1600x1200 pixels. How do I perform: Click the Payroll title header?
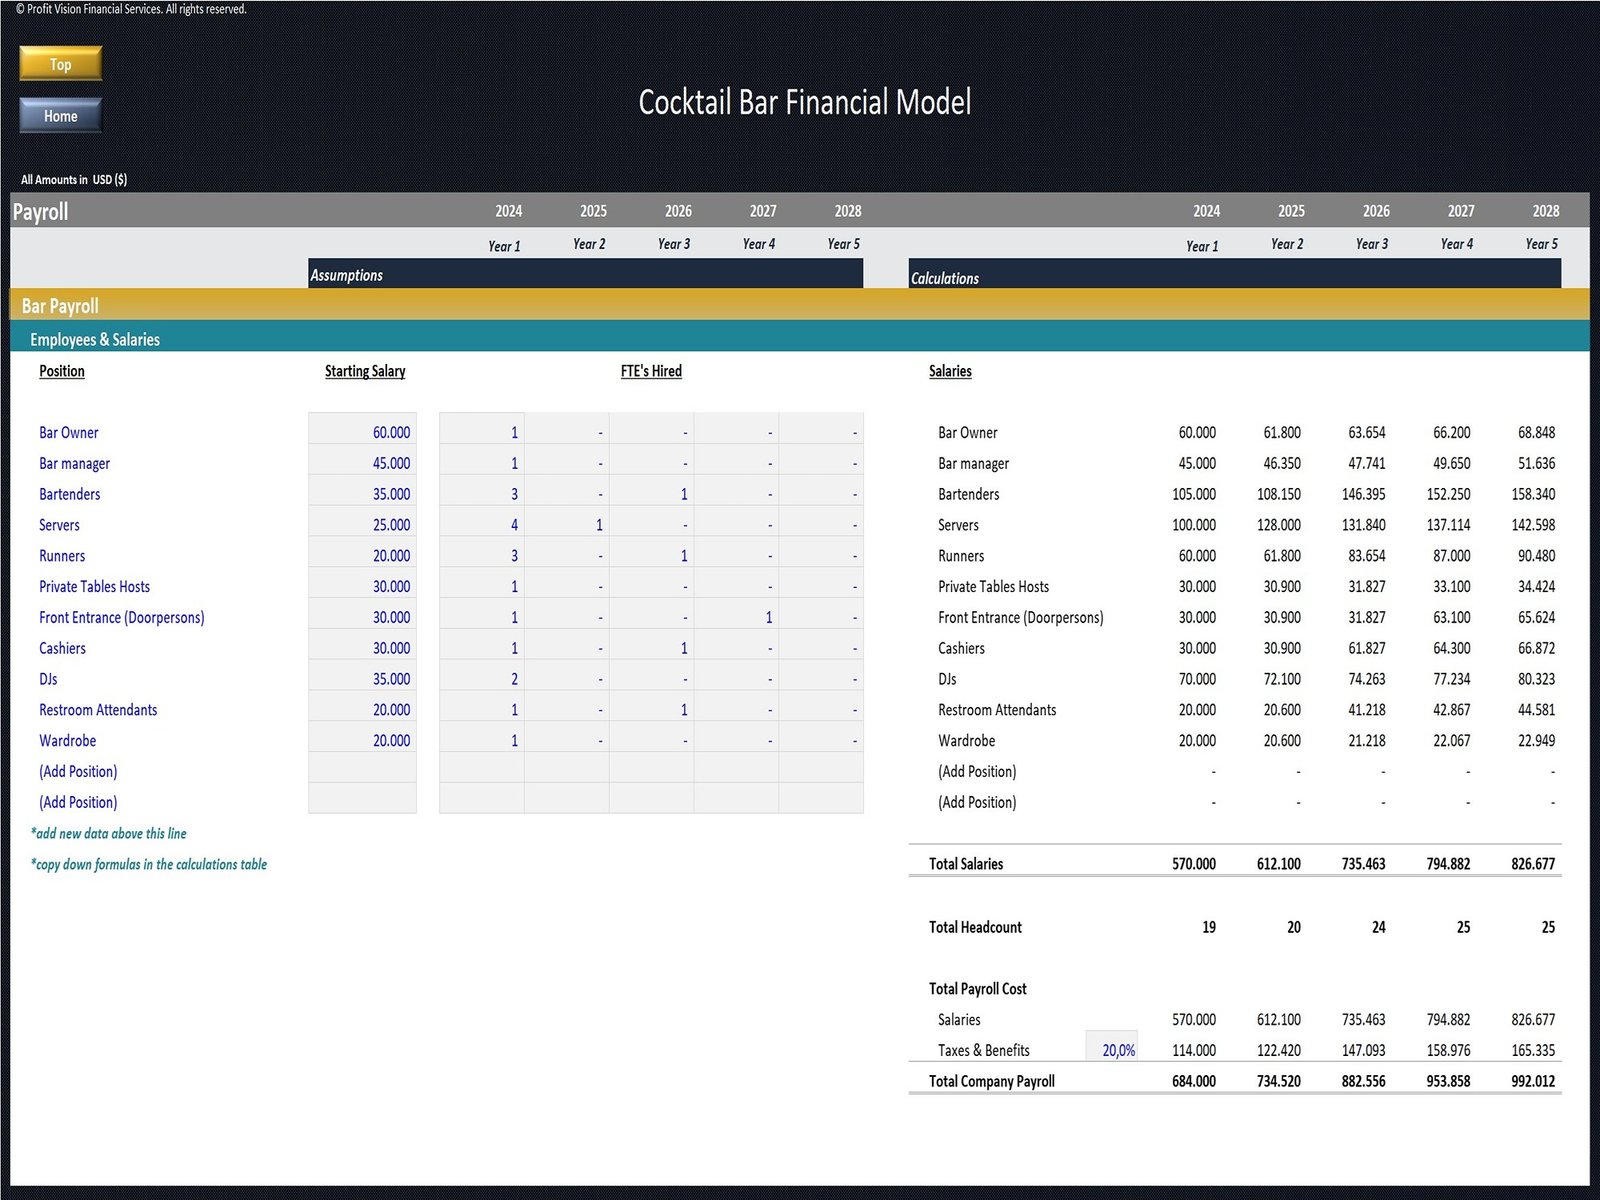[x=41, y=212]
